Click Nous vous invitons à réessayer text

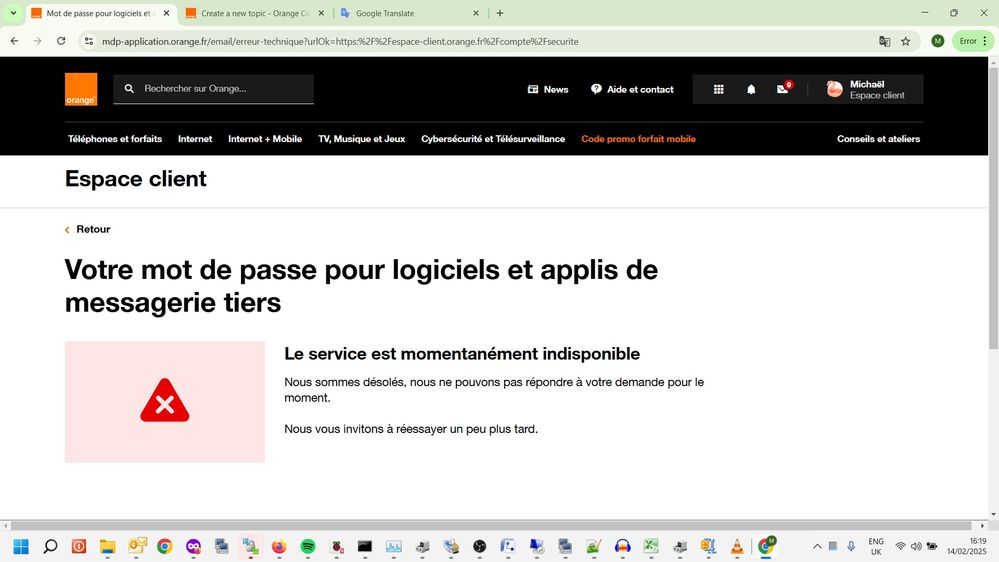coord(411,429)
